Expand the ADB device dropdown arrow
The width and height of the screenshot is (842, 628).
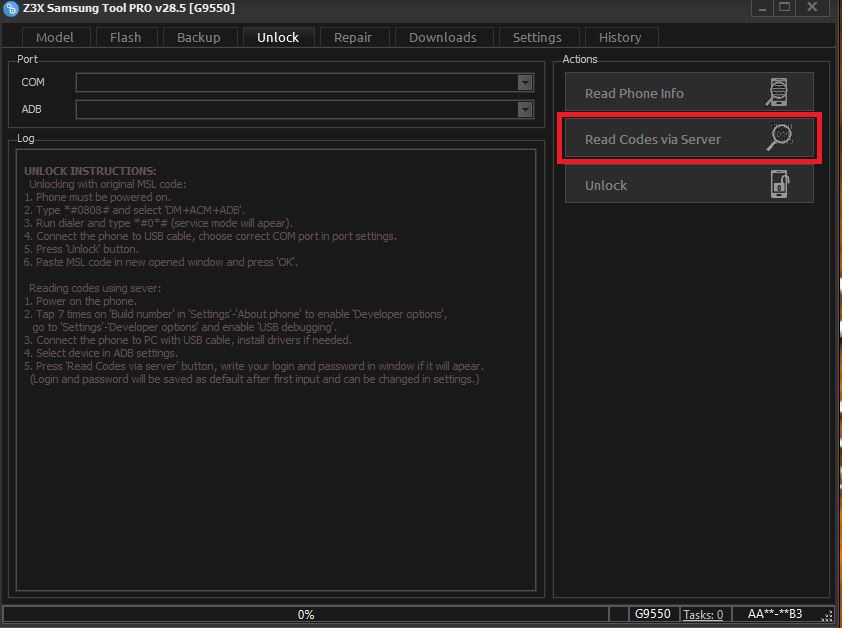[525, 110]
